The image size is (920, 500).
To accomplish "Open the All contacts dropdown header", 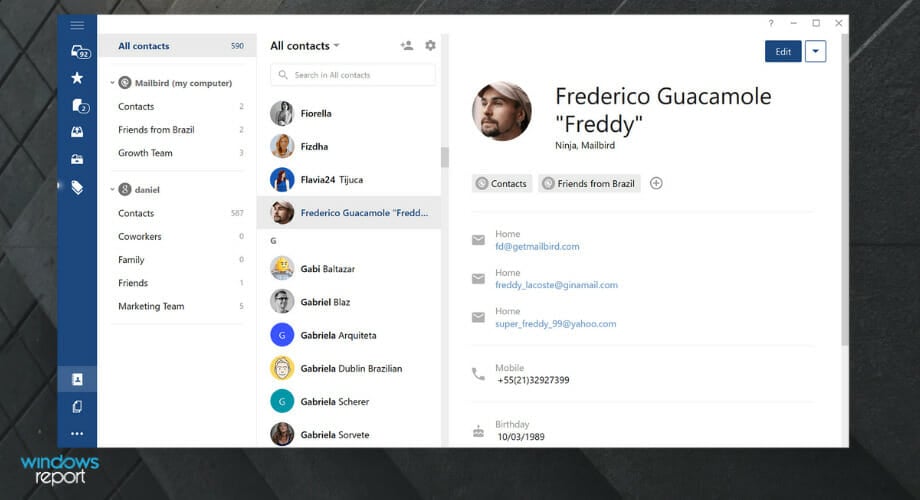I will pos(305,45).
